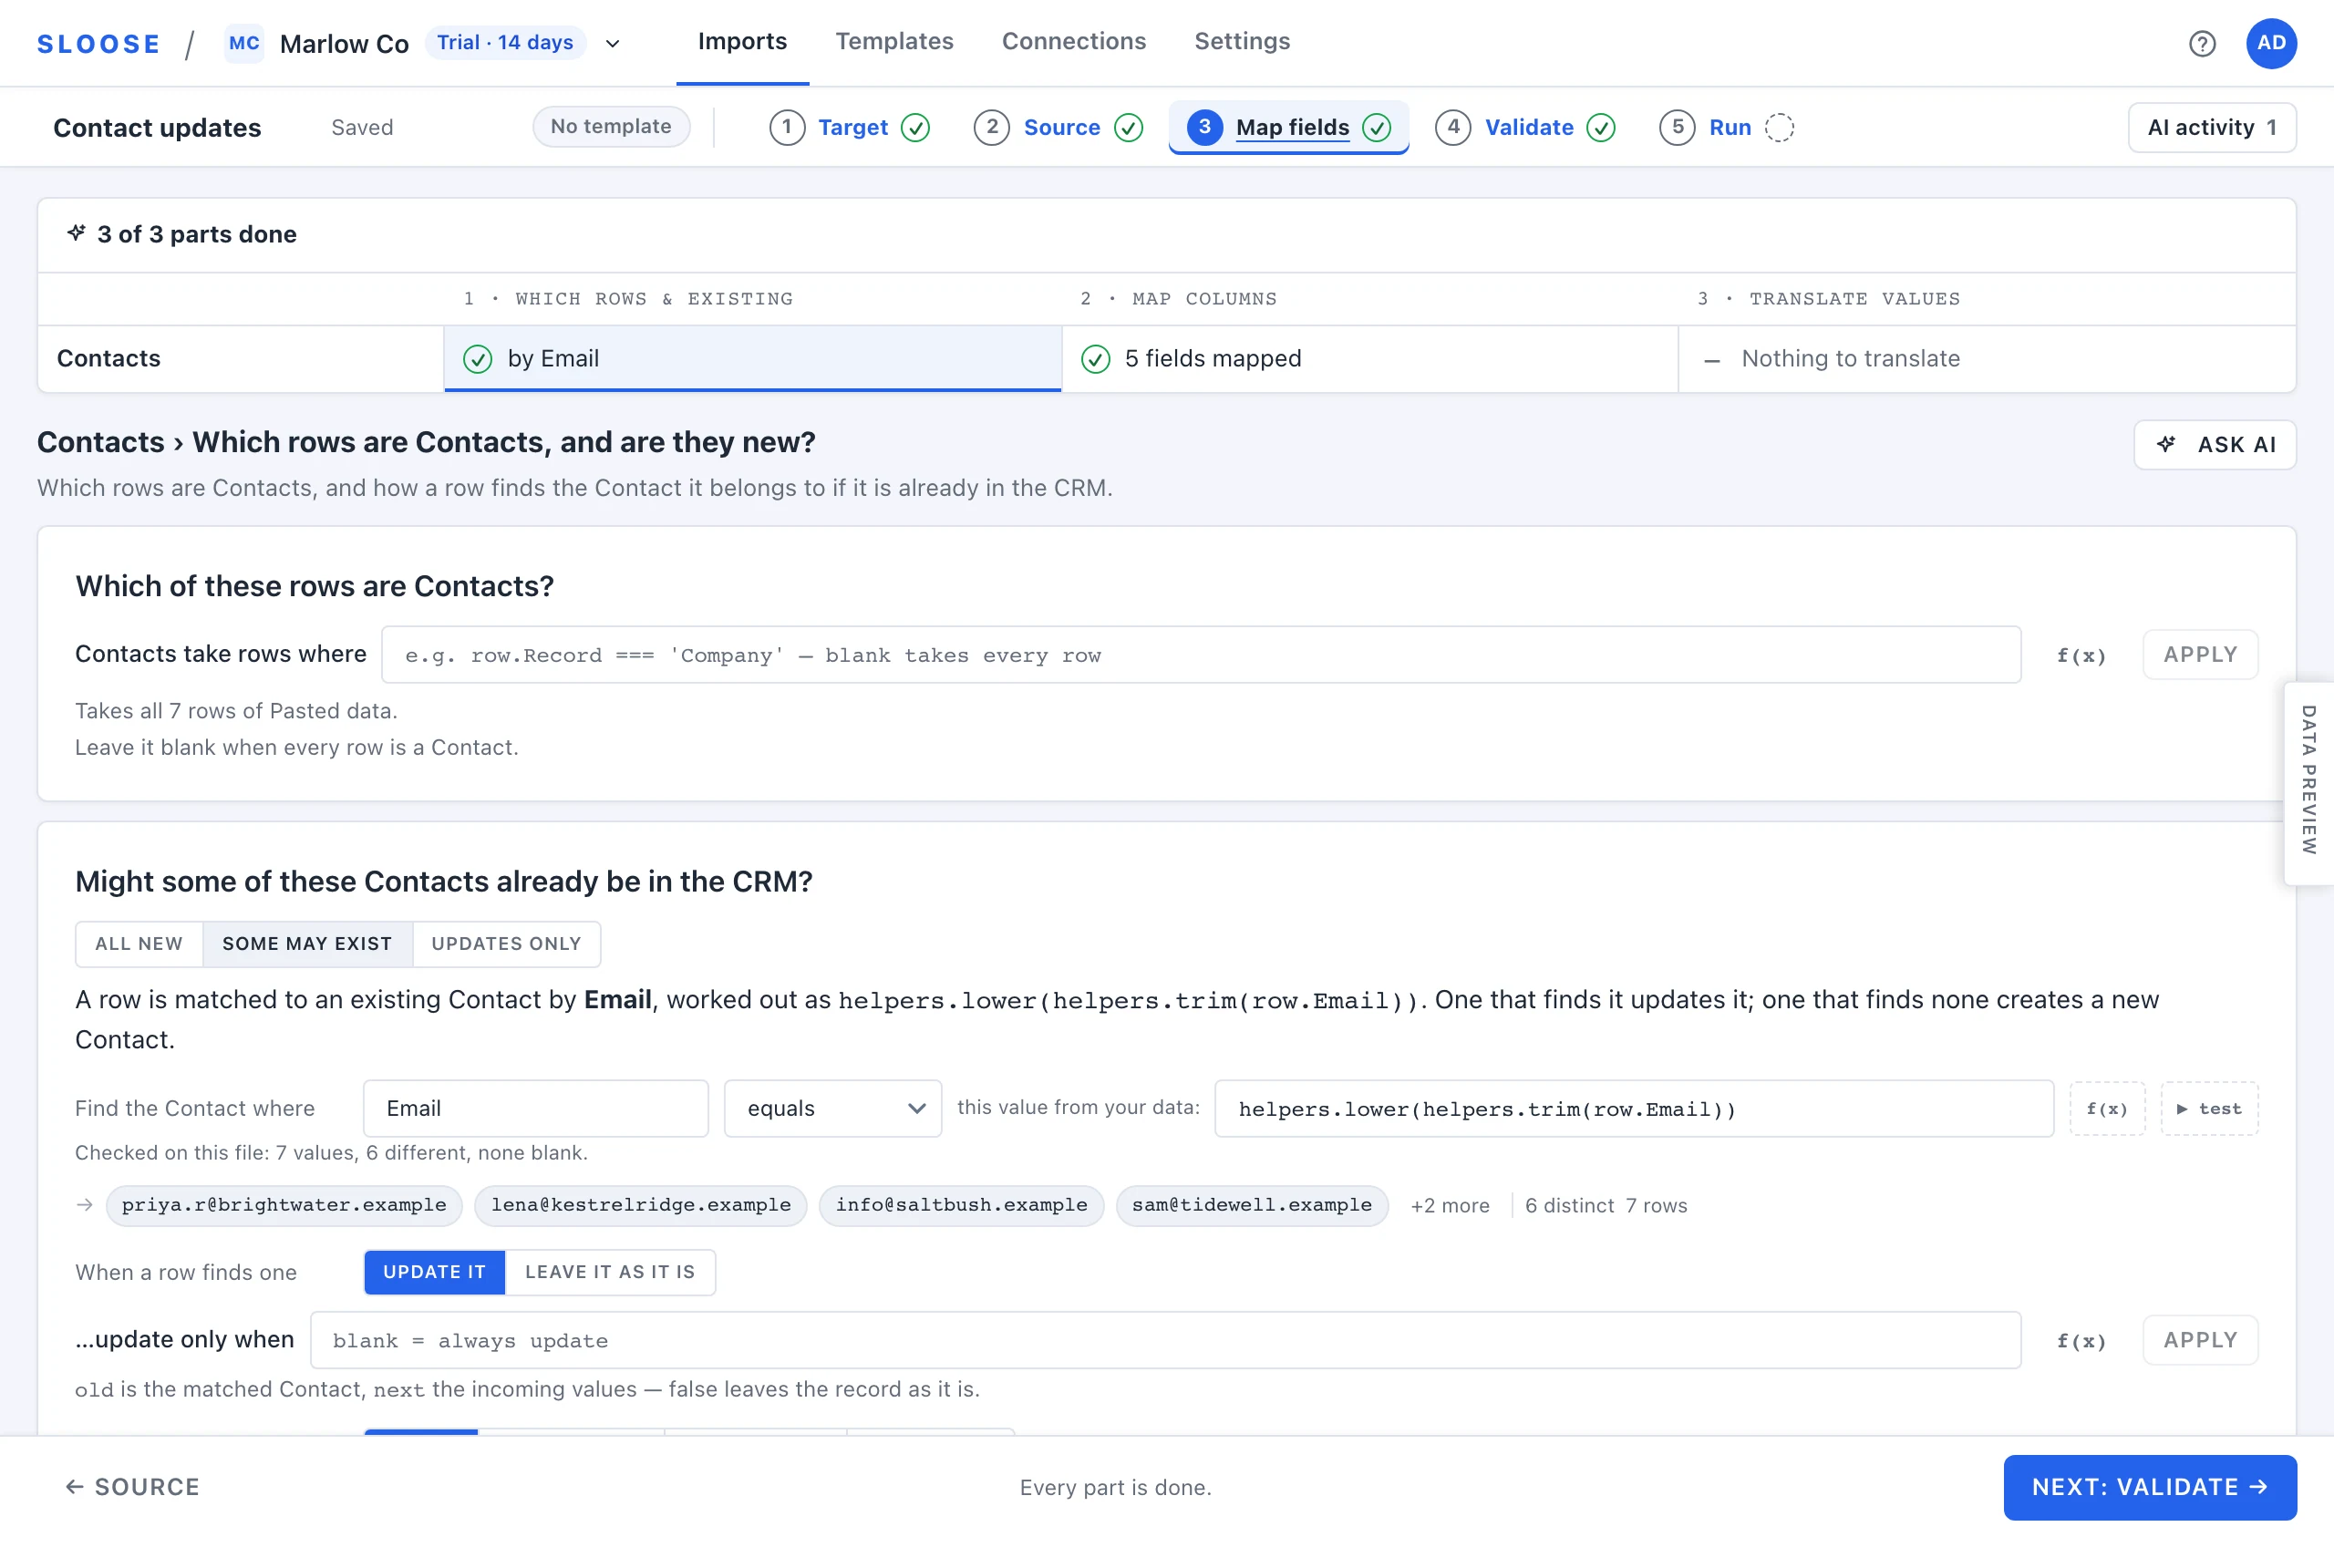Select UPDATES ONLY option

tap(506, 944)
